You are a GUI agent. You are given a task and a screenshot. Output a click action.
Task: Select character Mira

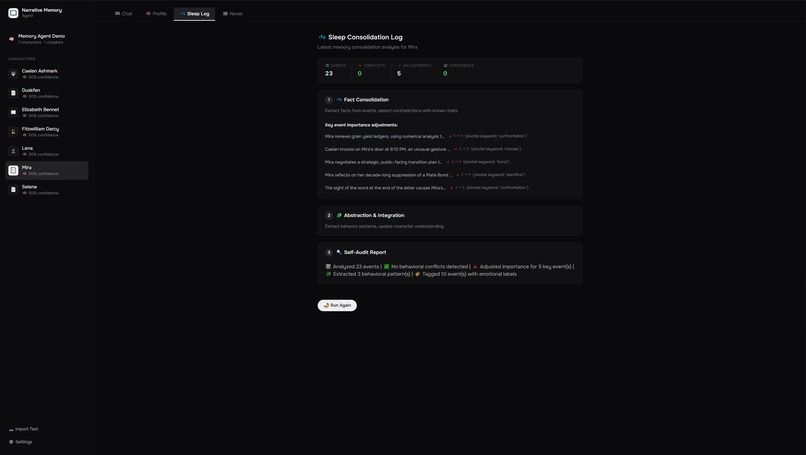[47, 170]
